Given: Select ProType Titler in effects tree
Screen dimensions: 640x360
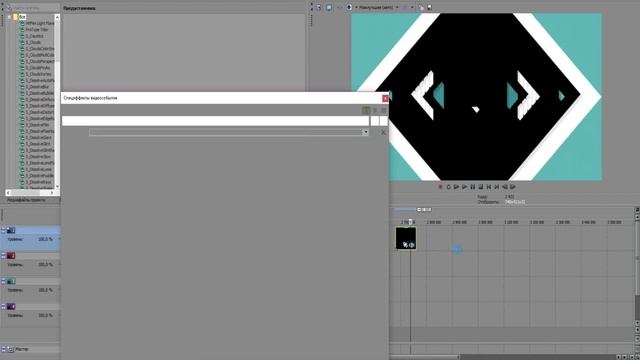Looking at the screenshot, I should (37, 30).
